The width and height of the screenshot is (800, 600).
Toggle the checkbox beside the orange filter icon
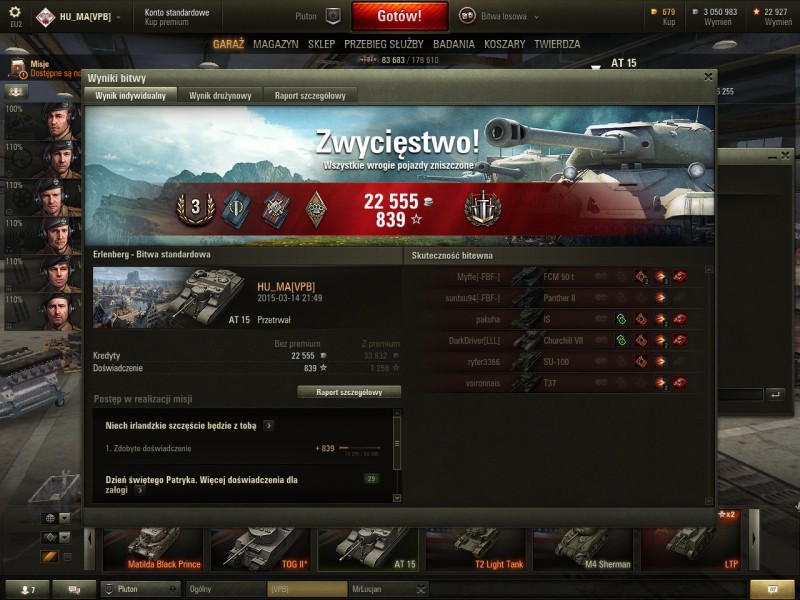click(x=67, y=557)
